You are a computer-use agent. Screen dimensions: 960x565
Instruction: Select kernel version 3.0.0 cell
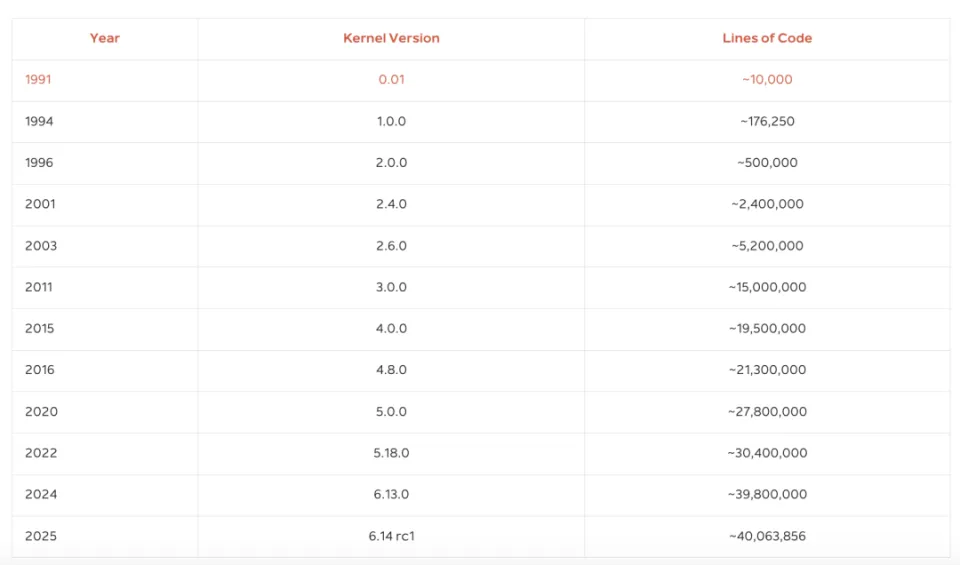391,287
